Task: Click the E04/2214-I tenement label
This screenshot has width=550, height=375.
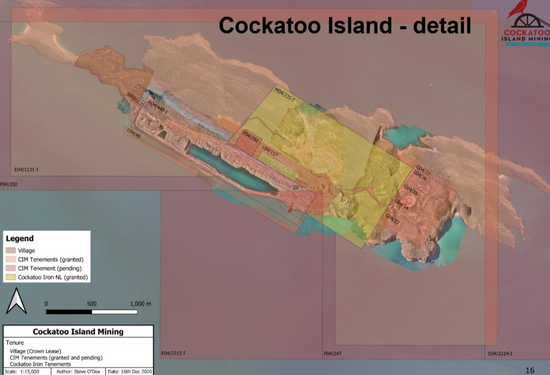Action: tap(500, 354)
